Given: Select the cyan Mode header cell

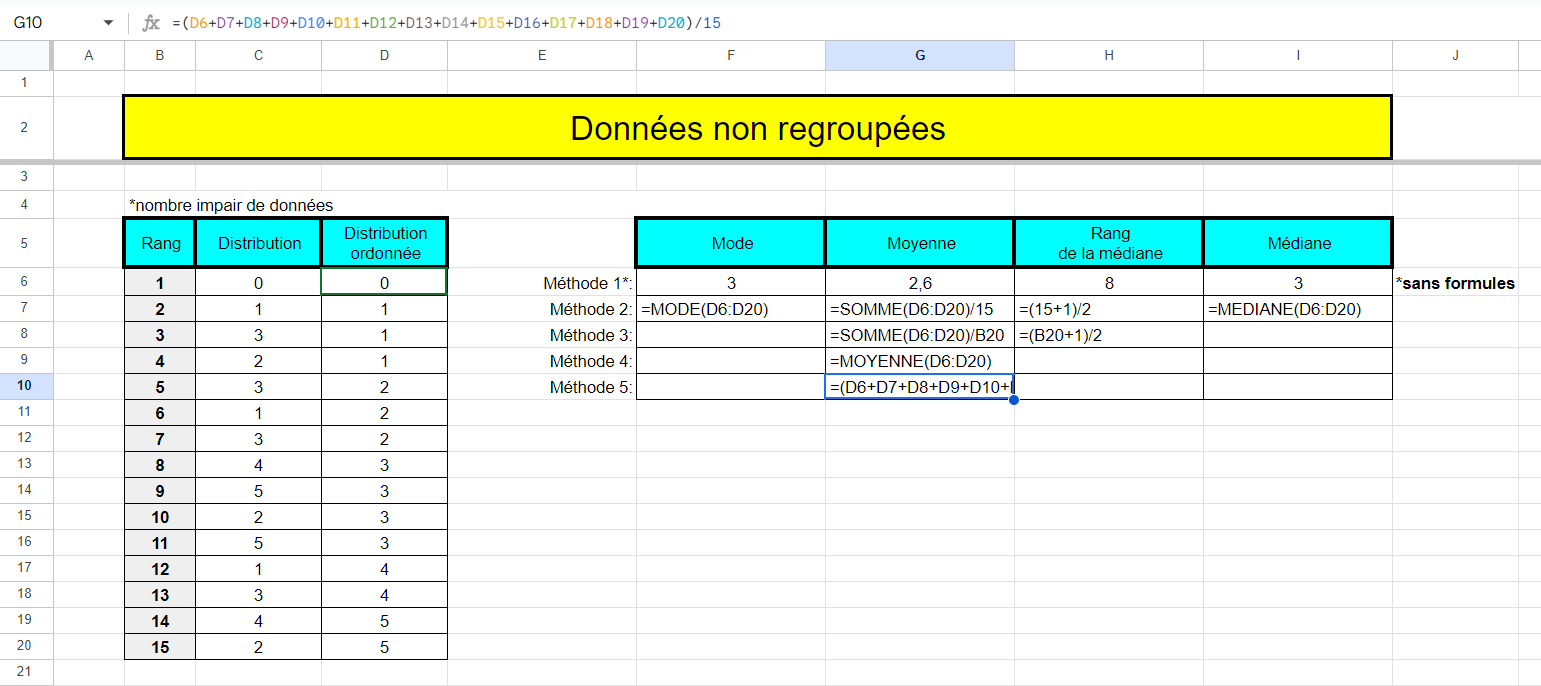Looking at the screenshot, I should [x=730, y=242].
